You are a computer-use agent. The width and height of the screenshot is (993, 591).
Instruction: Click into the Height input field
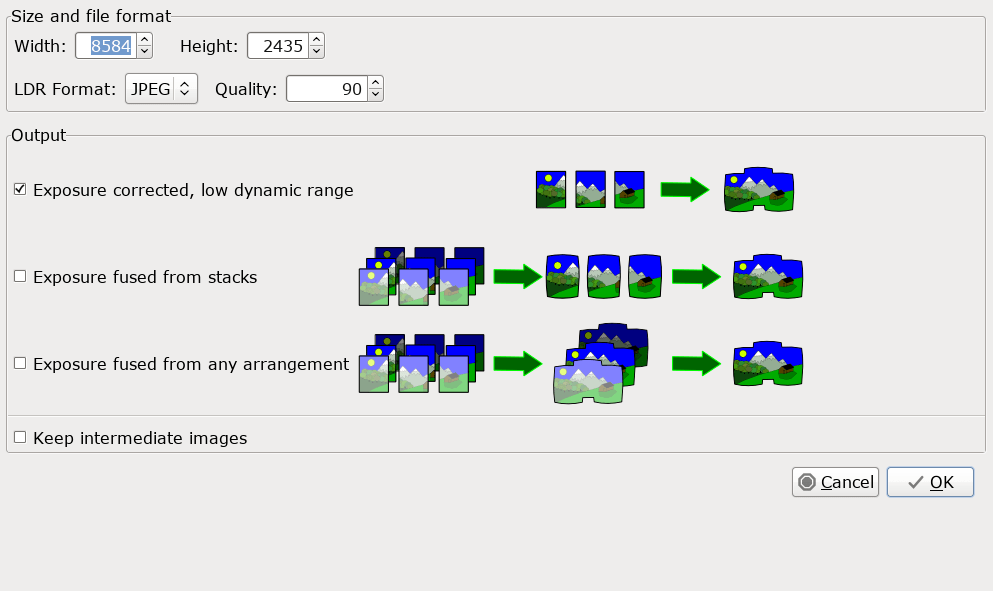click(278, 46)
